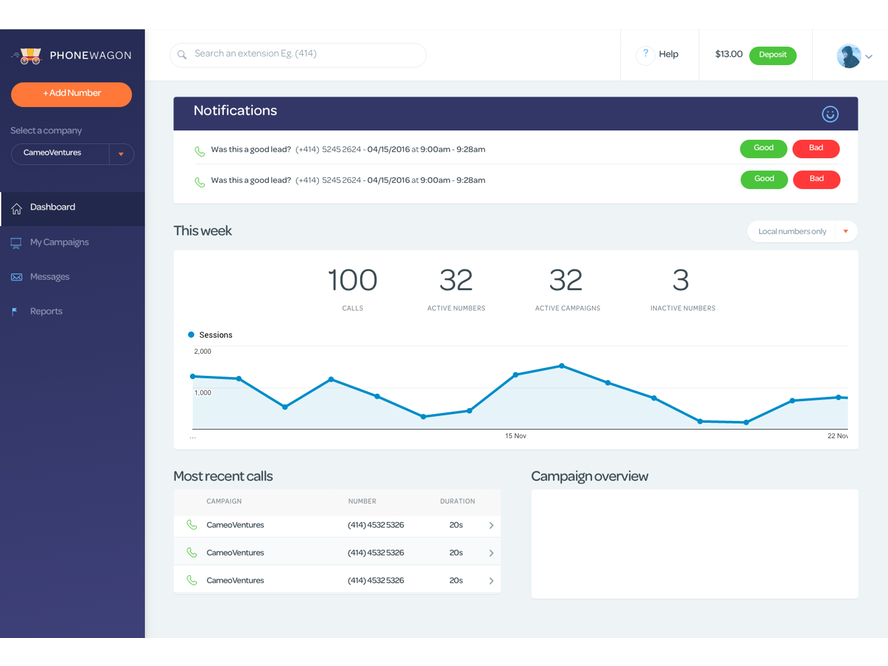Screen dimensions: 888x666
Task: Click the ACTIVE CAMPAIGNS label
Action: click(x=567, y=308)
